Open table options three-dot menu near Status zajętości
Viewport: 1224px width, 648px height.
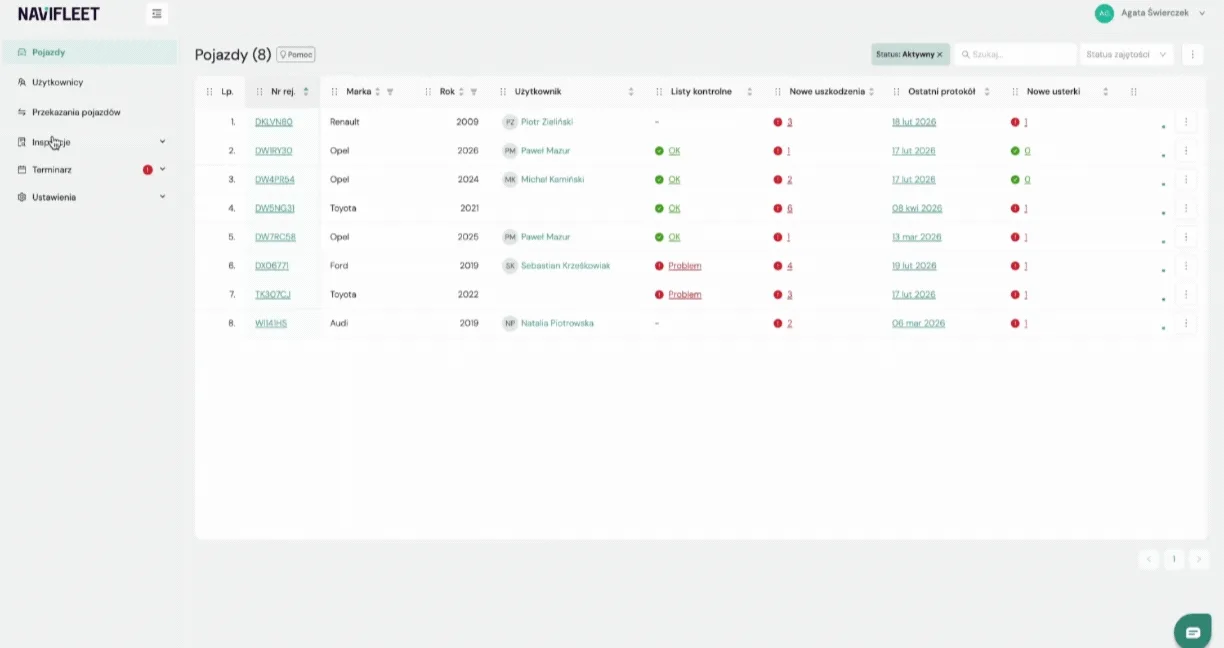pos(1192,55)
